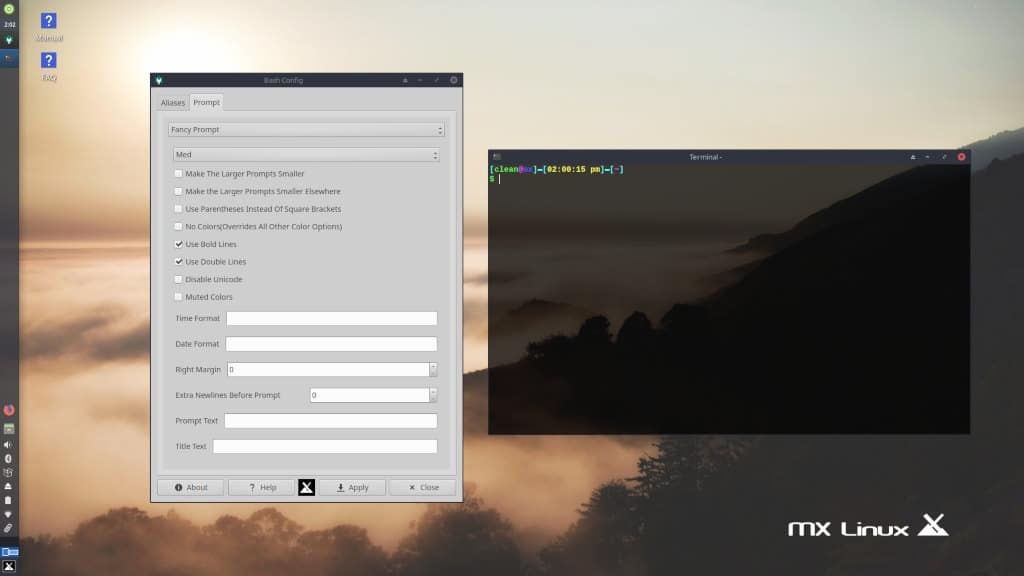This screenshot has width=1024, height=576.
Task: Click the About button
Action: (191, 487)
